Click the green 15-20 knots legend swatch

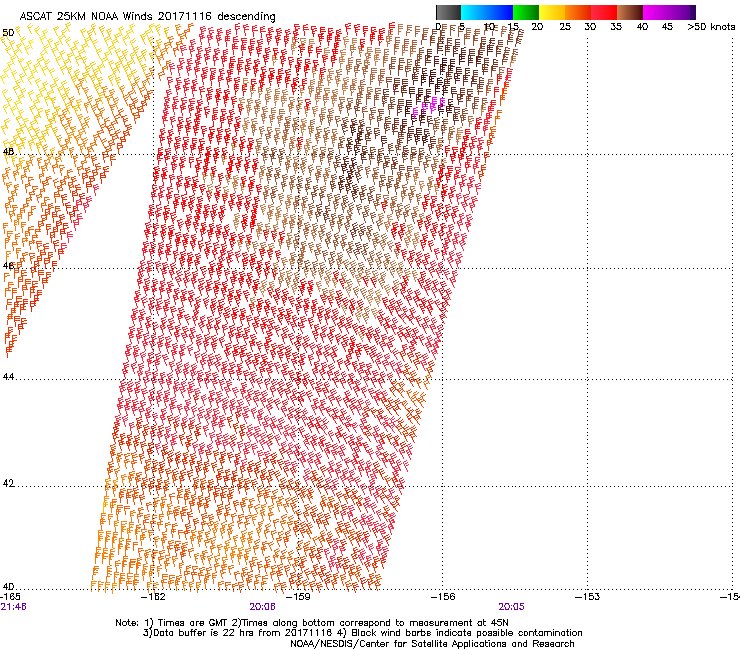(526, 12)
